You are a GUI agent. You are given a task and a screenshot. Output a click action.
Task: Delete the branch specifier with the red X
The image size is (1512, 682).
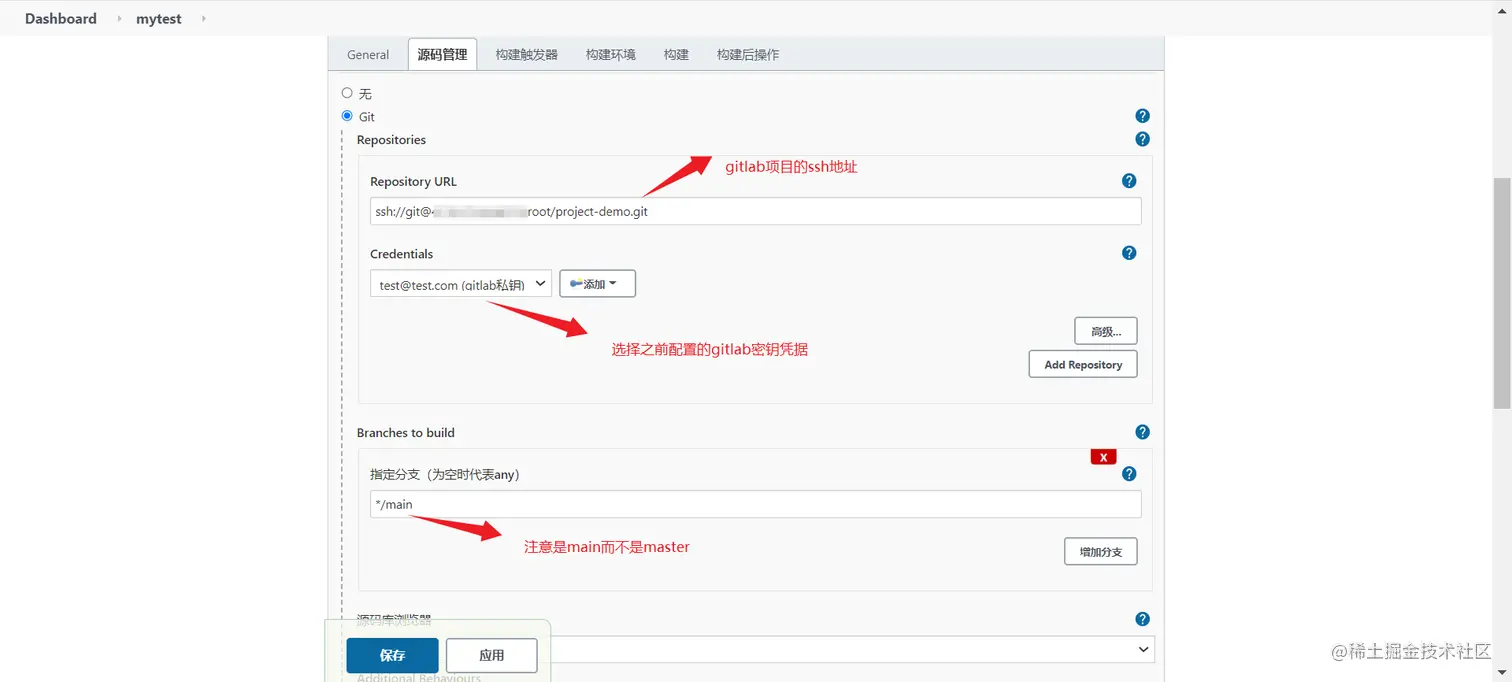click(1103, 456)
